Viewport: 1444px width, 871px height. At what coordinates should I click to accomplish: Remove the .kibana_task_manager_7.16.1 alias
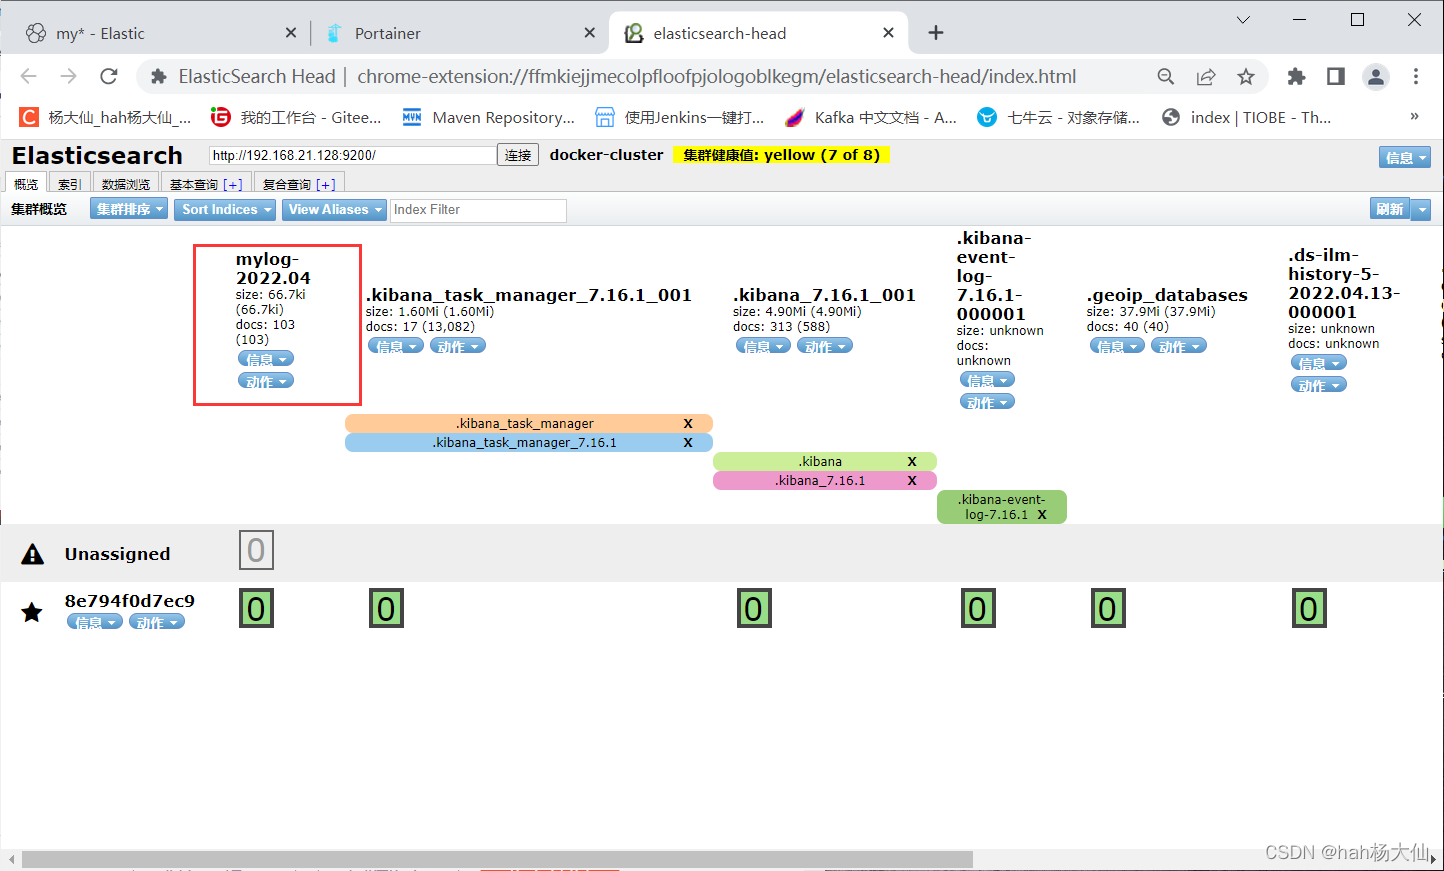click(x=688, y=443)
